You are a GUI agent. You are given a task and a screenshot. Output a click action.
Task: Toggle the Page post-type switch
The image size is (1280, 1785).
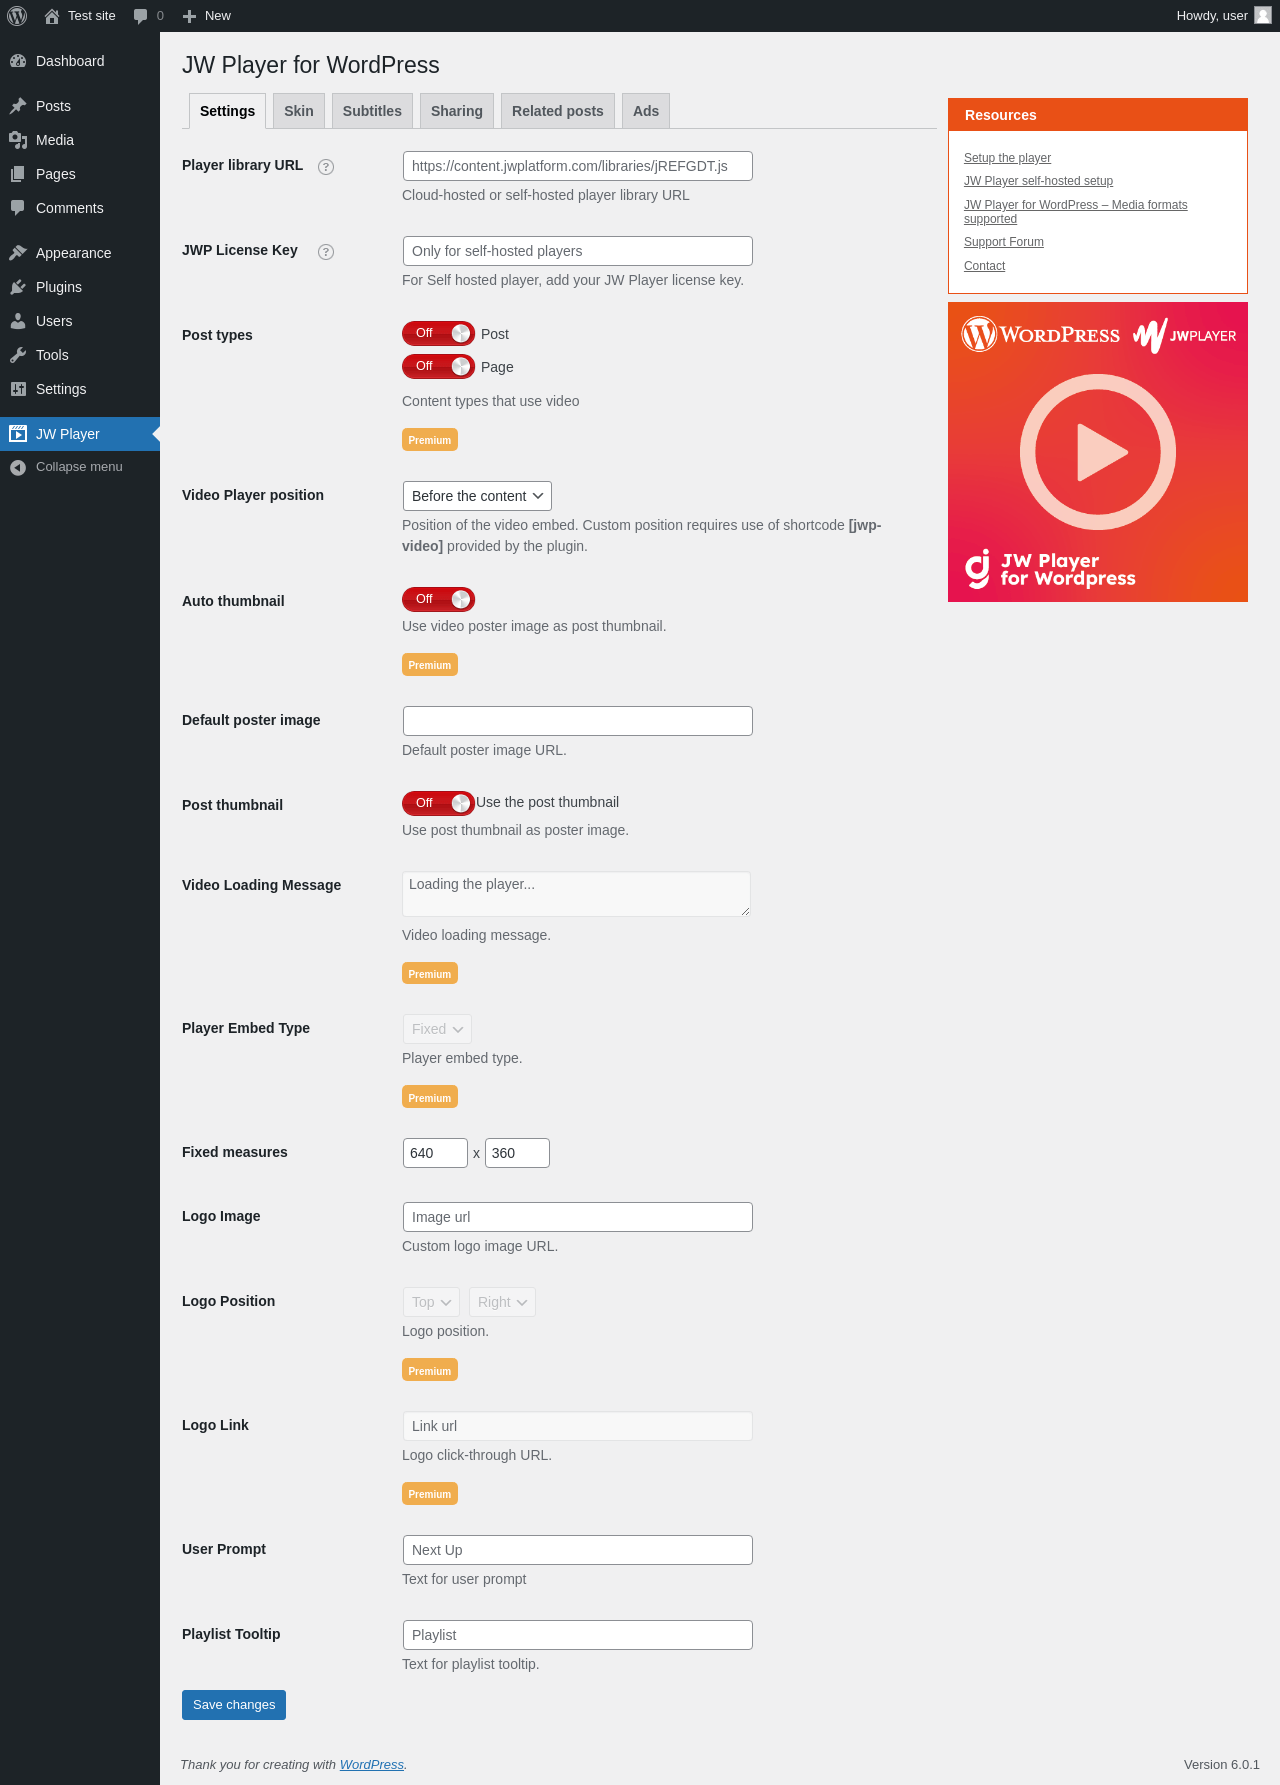pos(438,366)
